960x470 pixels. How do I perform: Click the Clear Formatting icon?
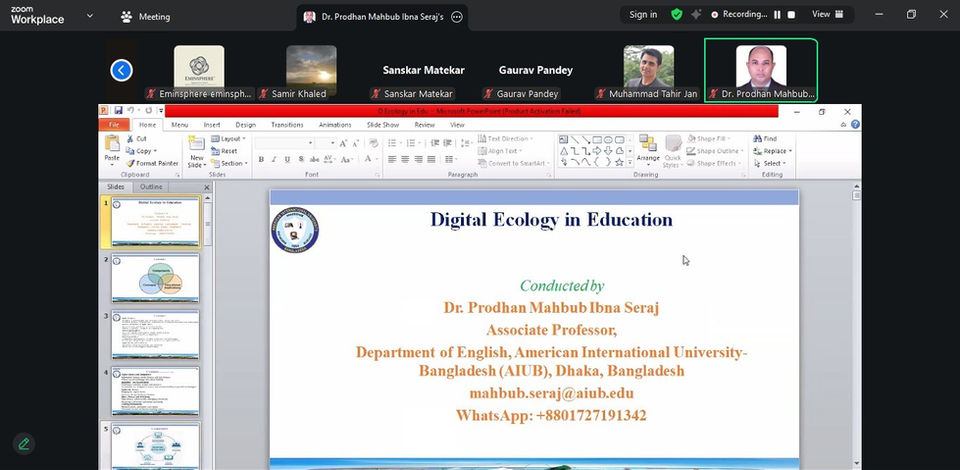pyautogui.click(x=373, y=143)
